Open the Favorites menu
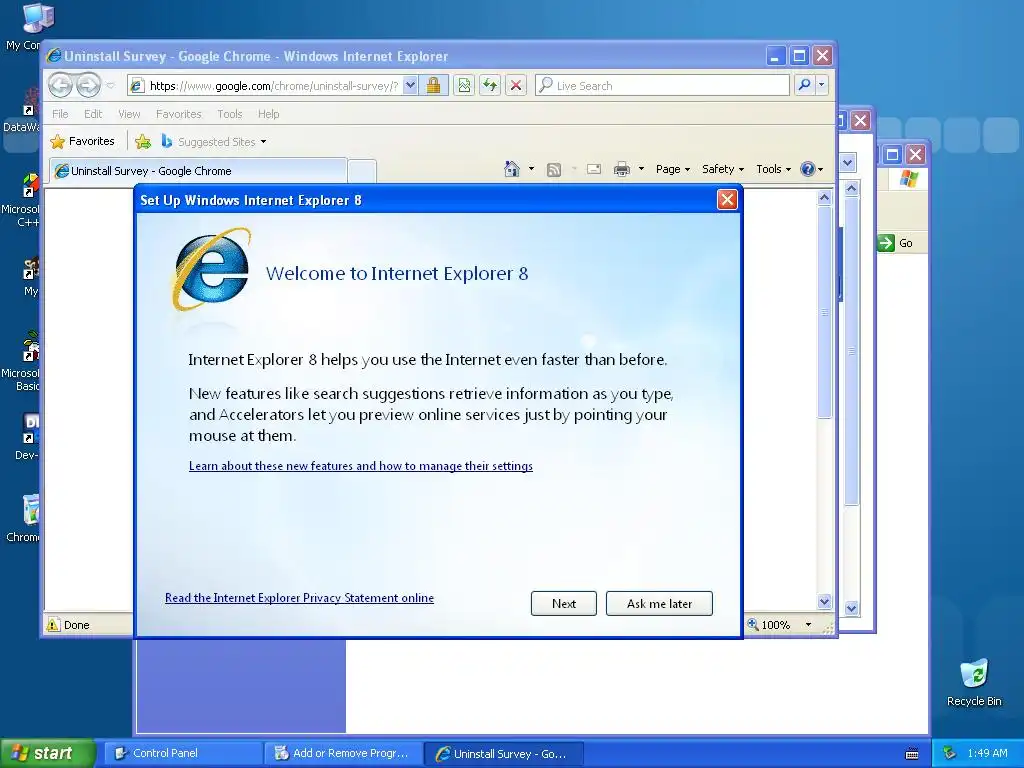 coord(178,114)
